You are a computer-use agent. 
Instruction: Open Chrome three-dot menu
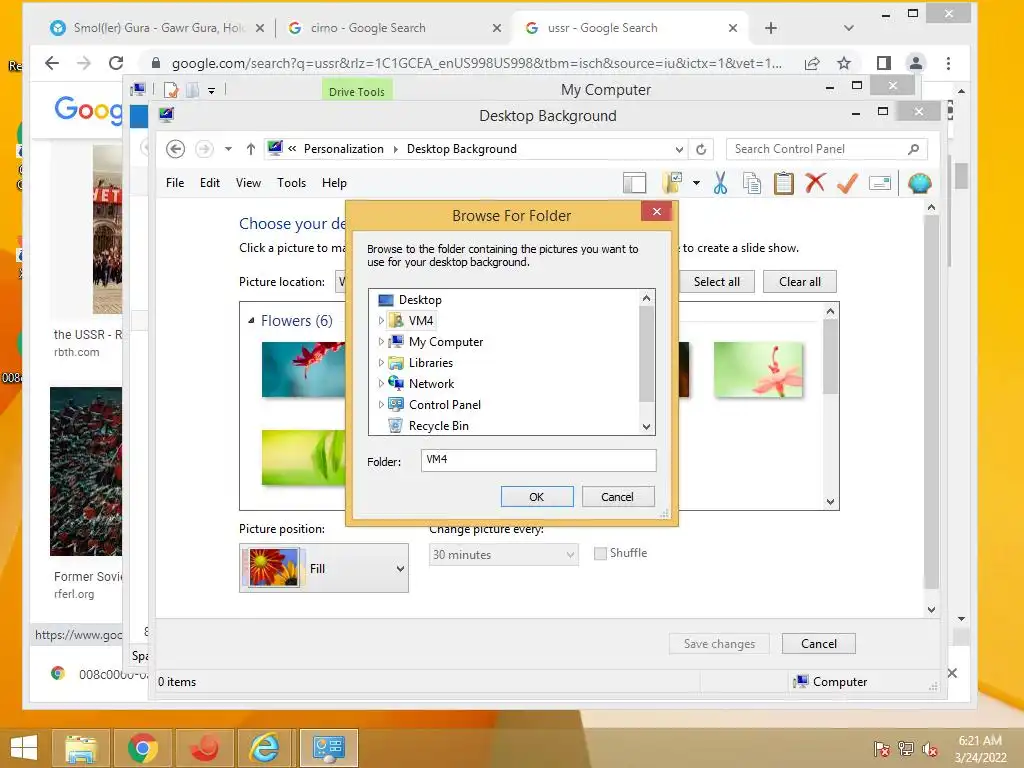[x=948, y=63]
